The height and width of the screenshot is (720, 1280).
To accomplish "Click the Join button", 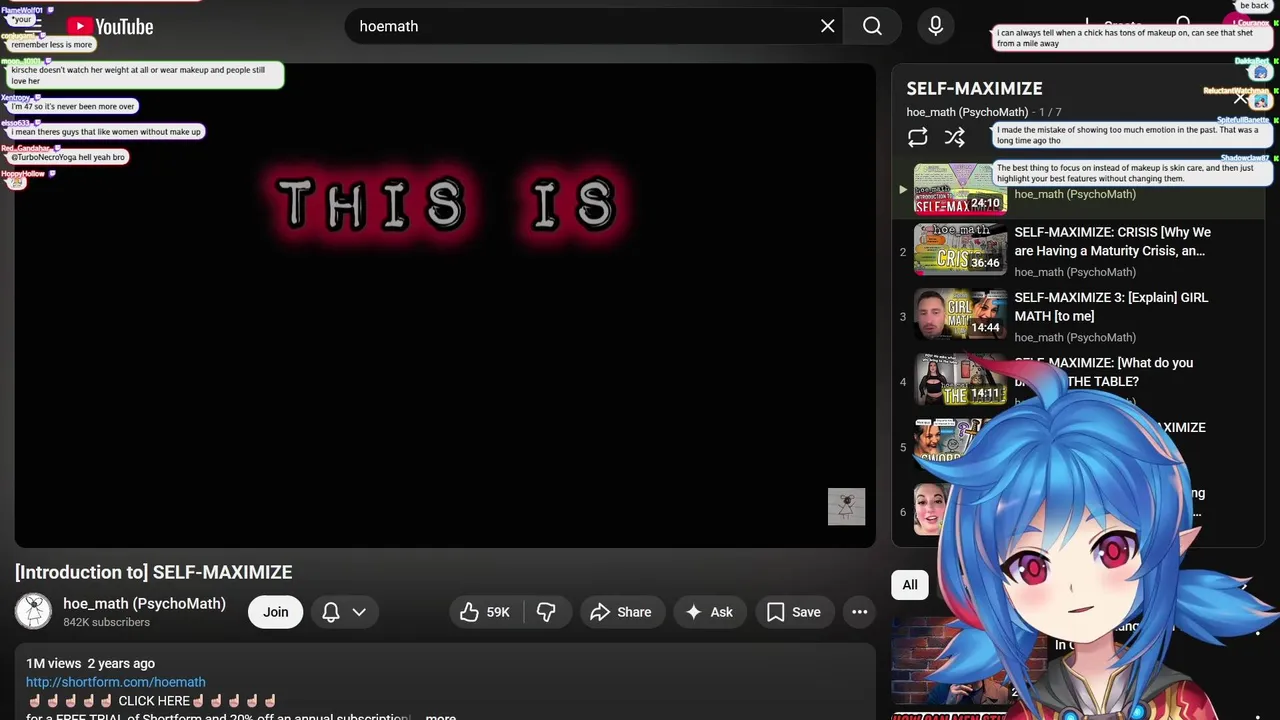I will [x=276, y=612].
